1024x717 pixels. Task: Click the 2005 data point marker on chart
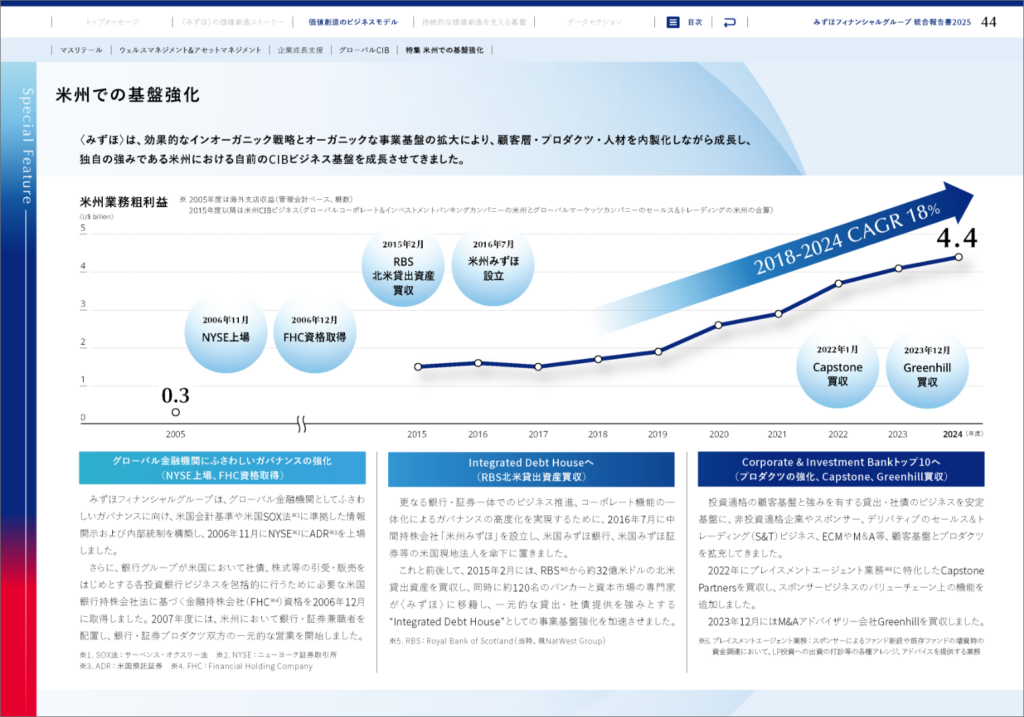(x=176, y=412)
